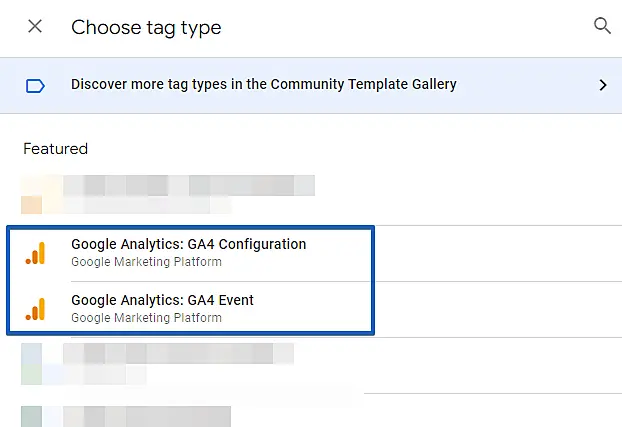The width and height of the screenshot is (622, 427).
Task: Click the GA4 Event bar chart icon
Action: [35, 309]
